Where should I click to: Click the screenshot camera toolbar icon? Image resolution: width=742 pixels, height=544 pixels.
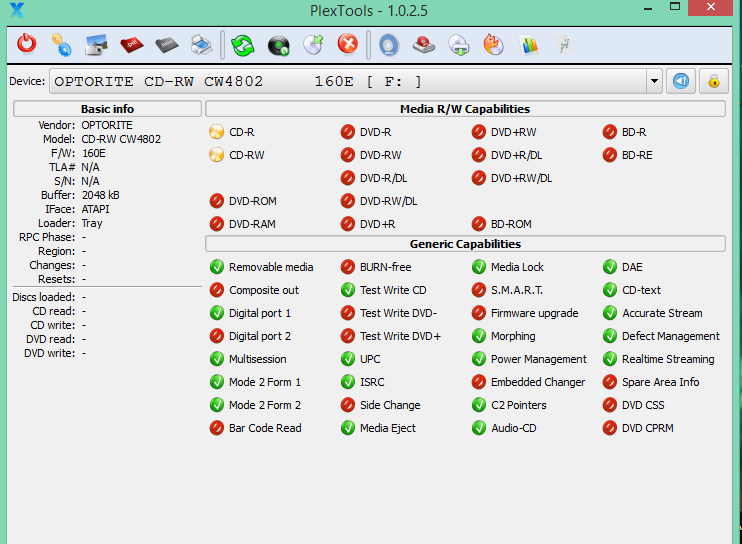tap(97, 45)
